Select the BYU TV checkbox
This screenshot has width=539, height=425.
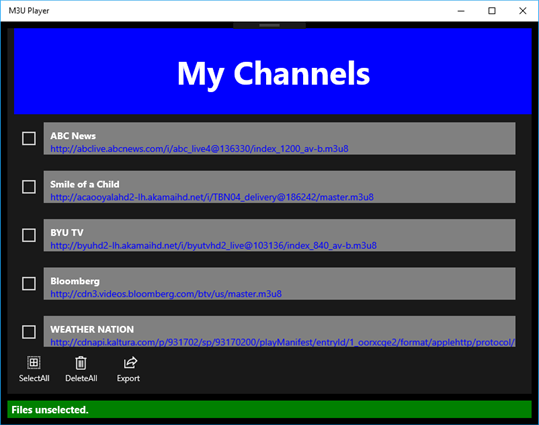tap(29, 235)
